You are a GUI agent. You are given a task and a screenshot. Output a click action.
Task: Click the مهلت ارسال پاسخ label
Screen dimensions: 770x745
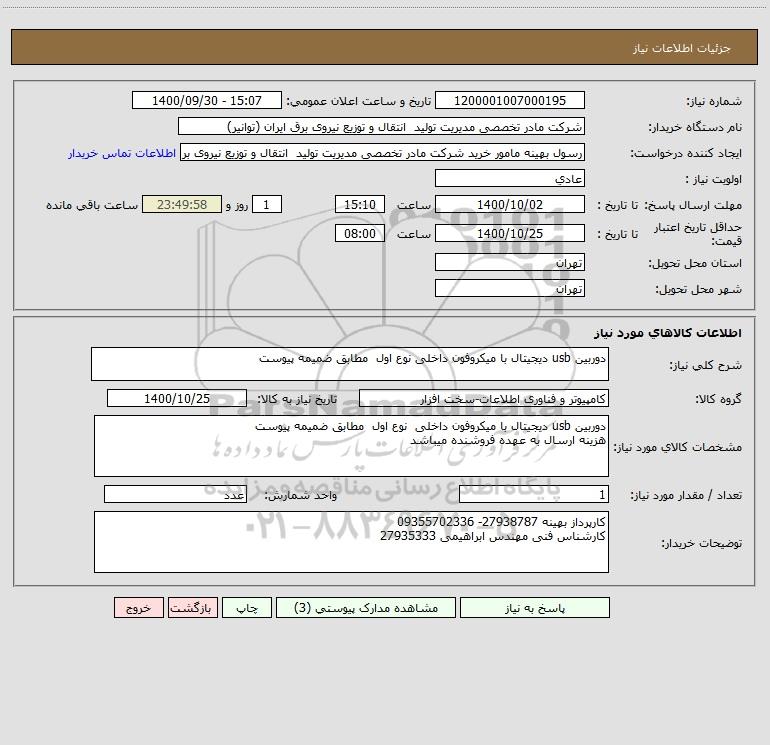pyautogui.click(x=693, y=205)
